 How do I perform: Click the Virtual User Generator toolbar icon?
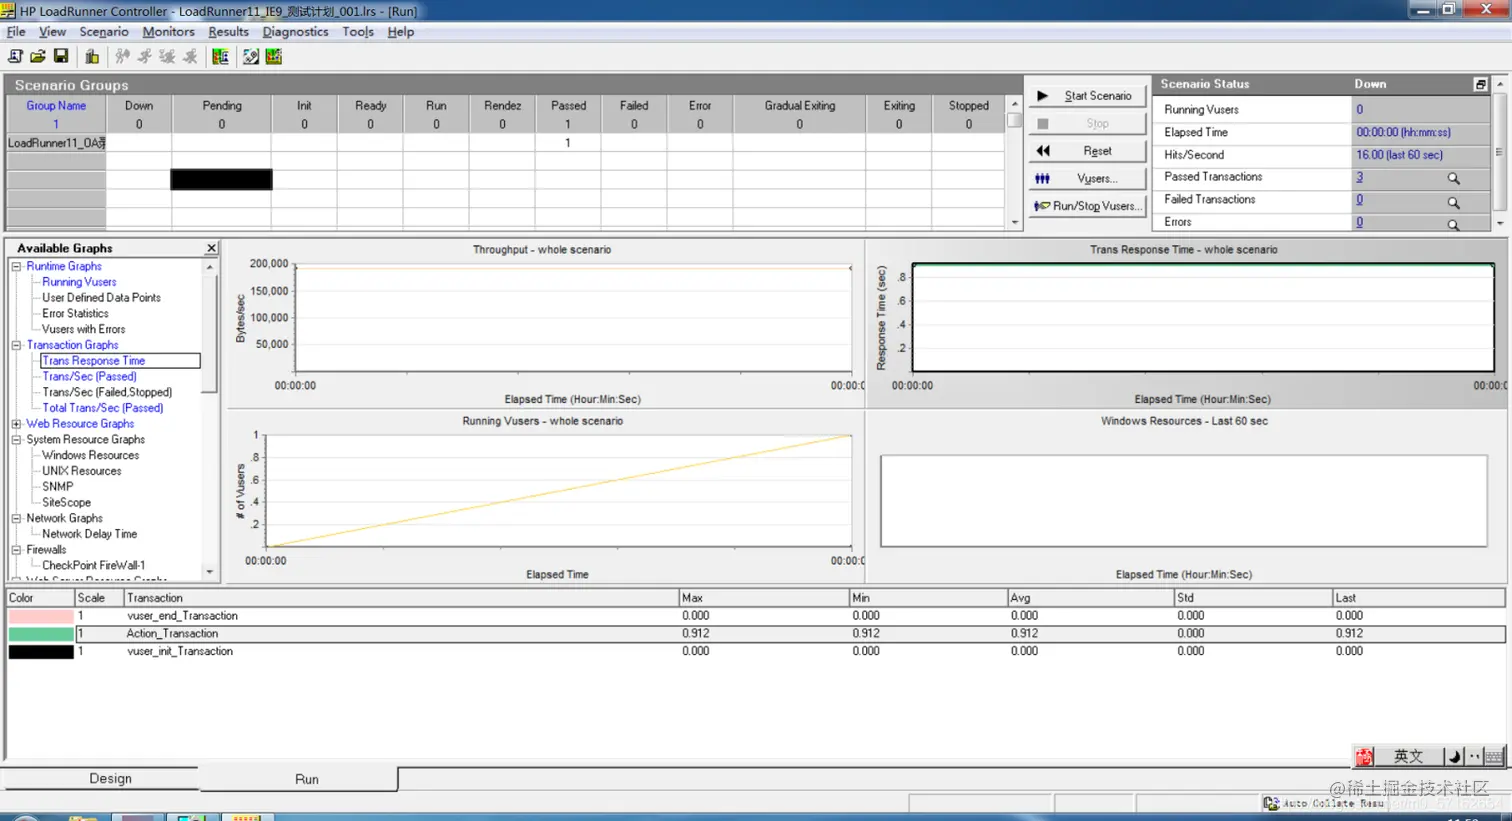pos(251,57)
